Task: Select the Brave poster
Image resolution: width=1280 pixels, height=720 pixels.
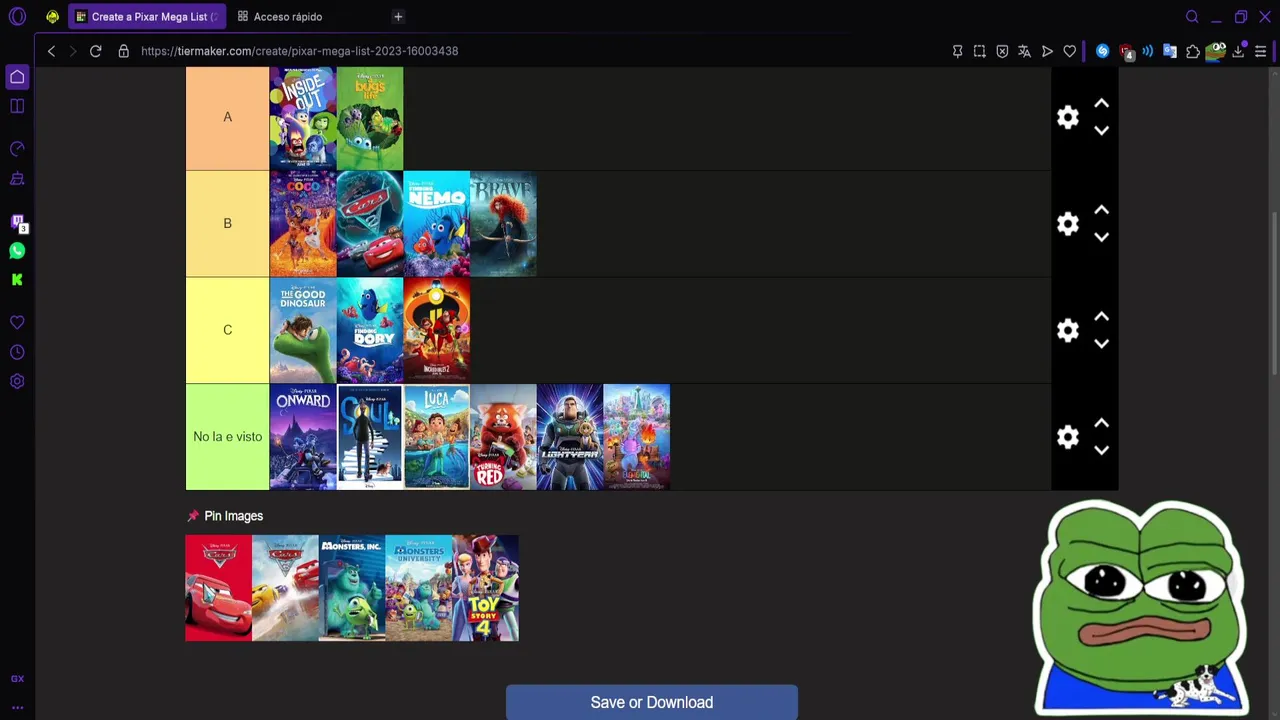Action: [x=503, y=224]
